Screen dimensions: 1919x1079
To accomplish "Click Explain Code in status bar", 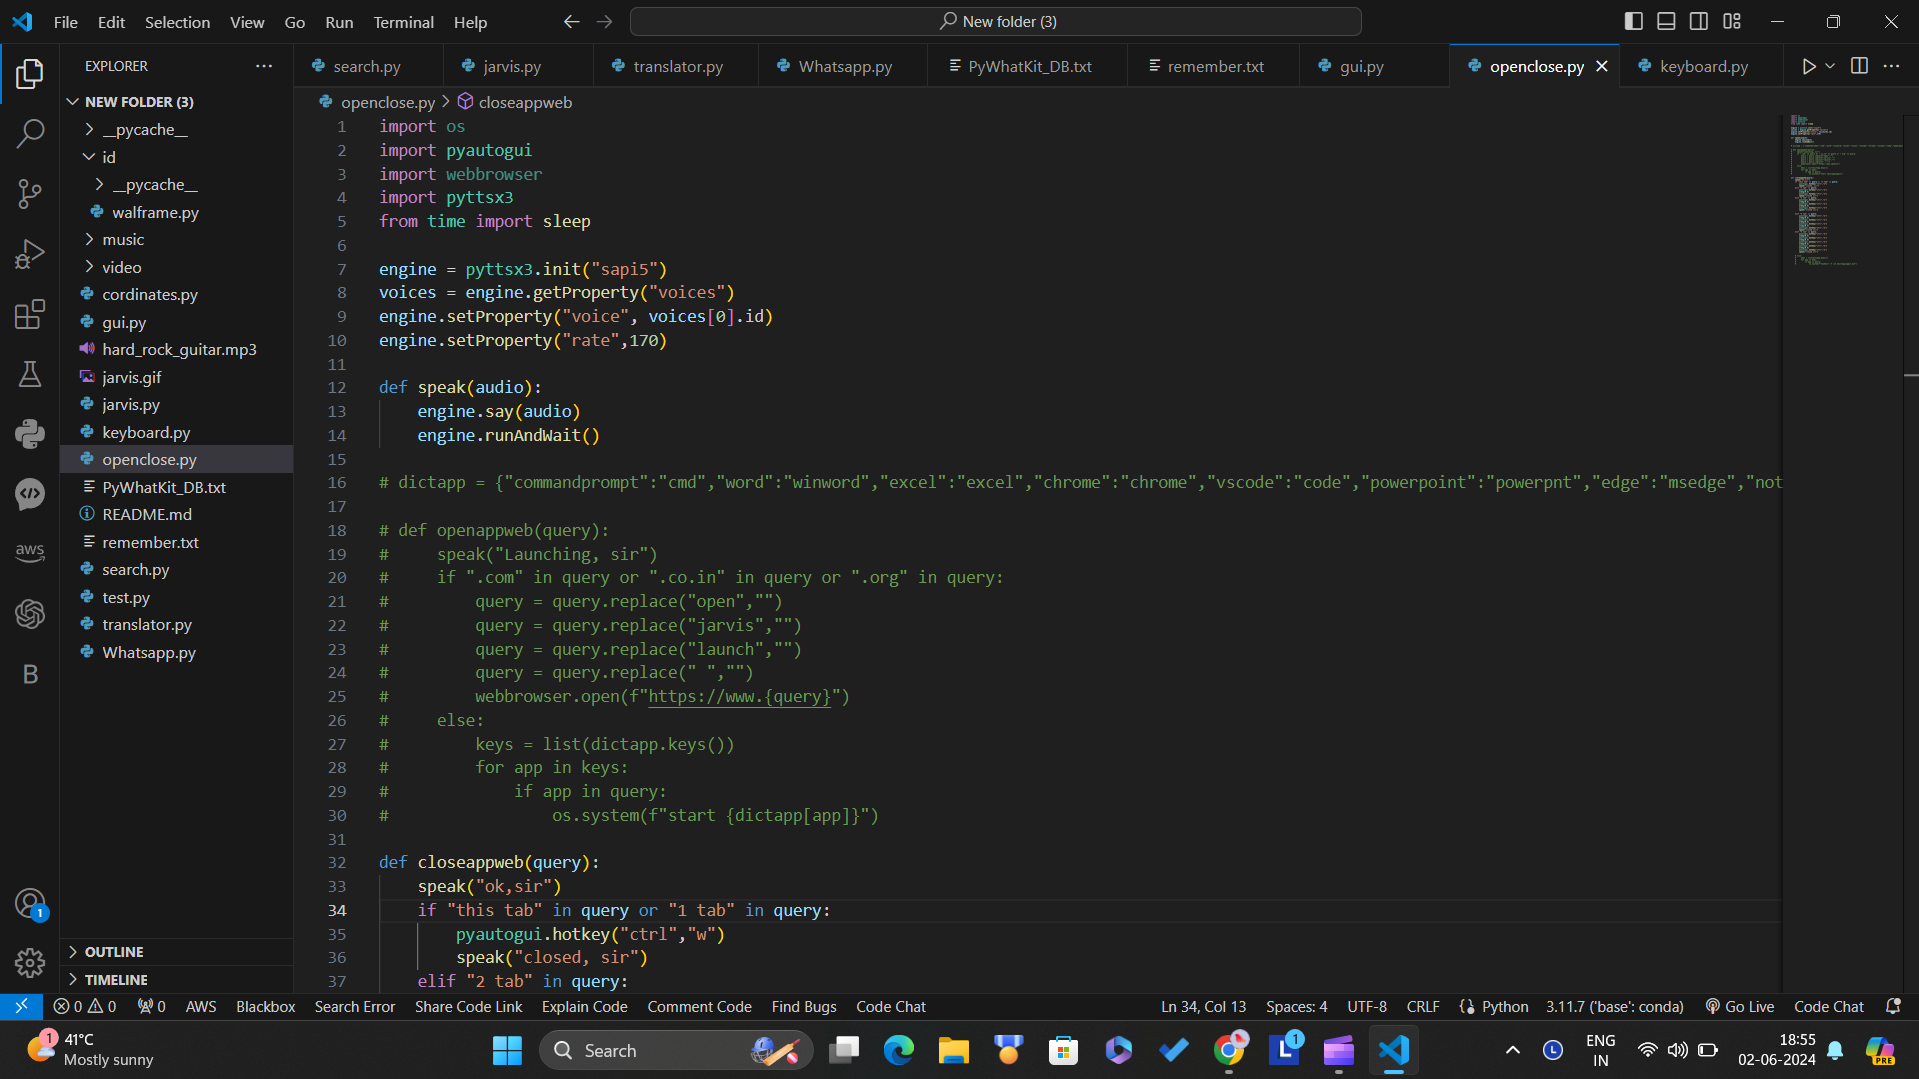I will point(584,1006).
